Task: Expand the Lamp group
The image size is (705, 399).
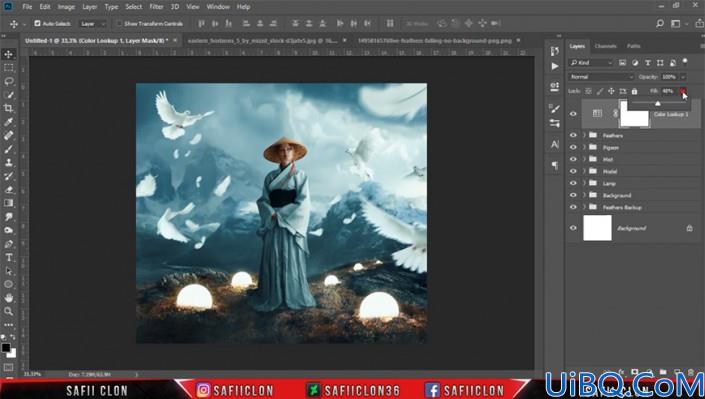Action: pos(584,183)
